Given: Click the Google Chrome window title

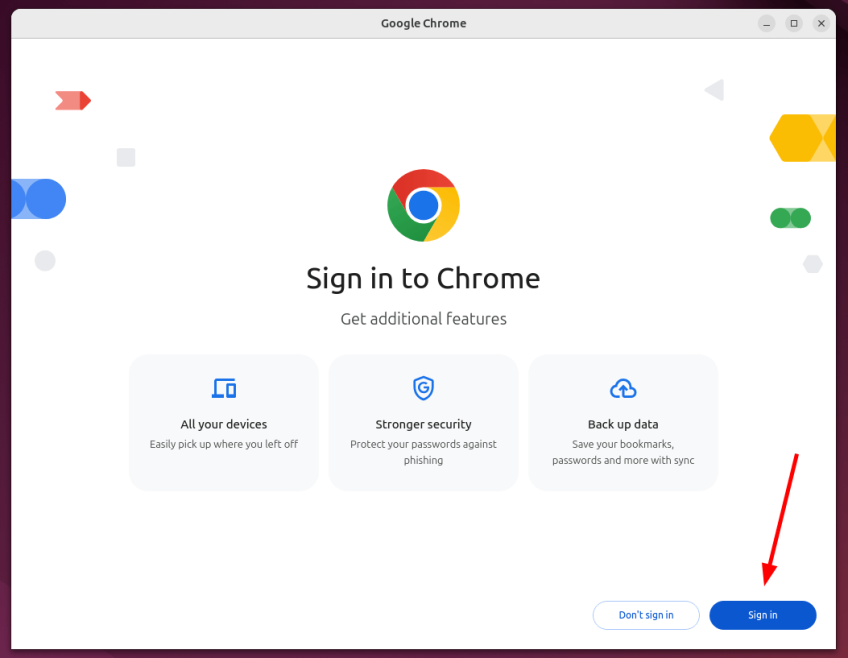Looking at the screenshot, I should pos(423,23).
